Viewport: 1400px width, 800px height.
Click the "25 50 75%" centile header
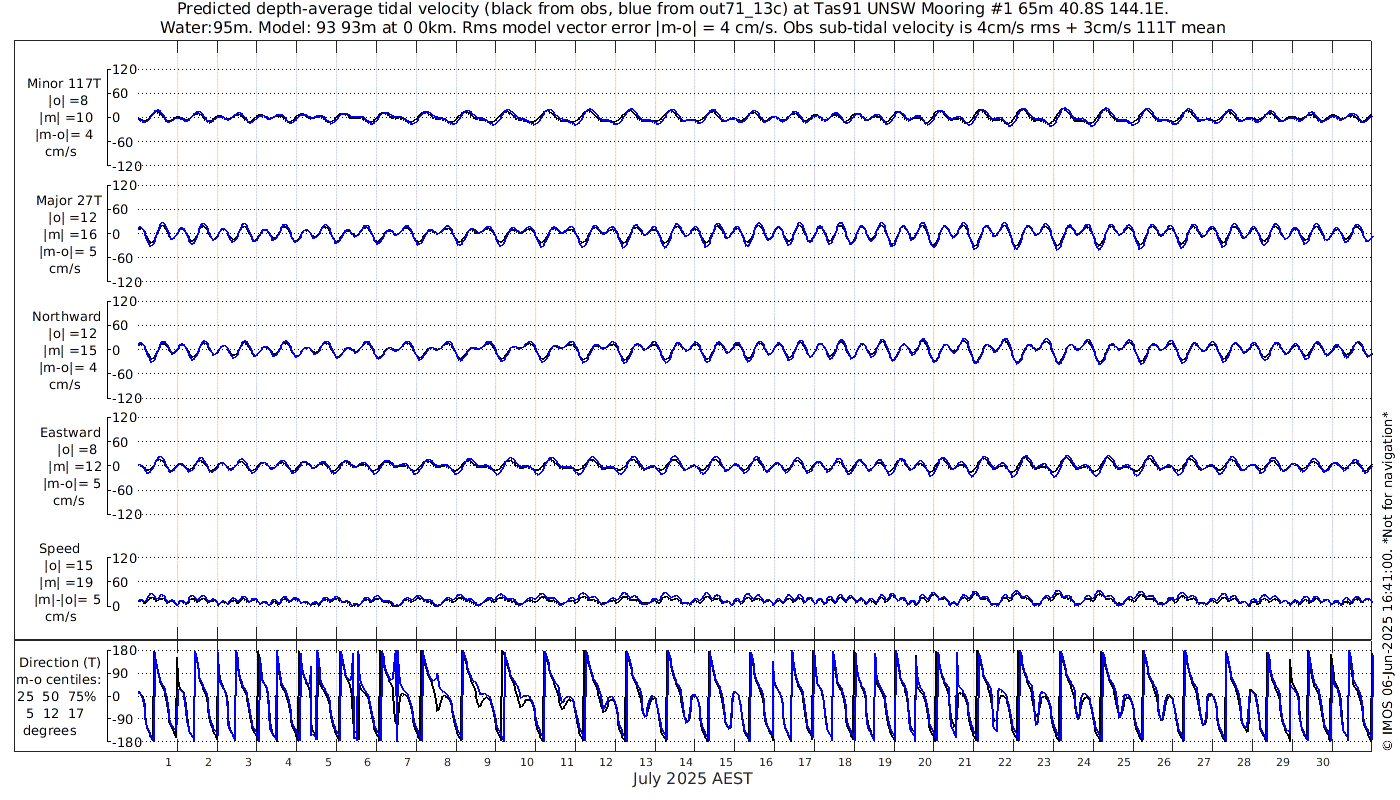(x=59, y=696)
